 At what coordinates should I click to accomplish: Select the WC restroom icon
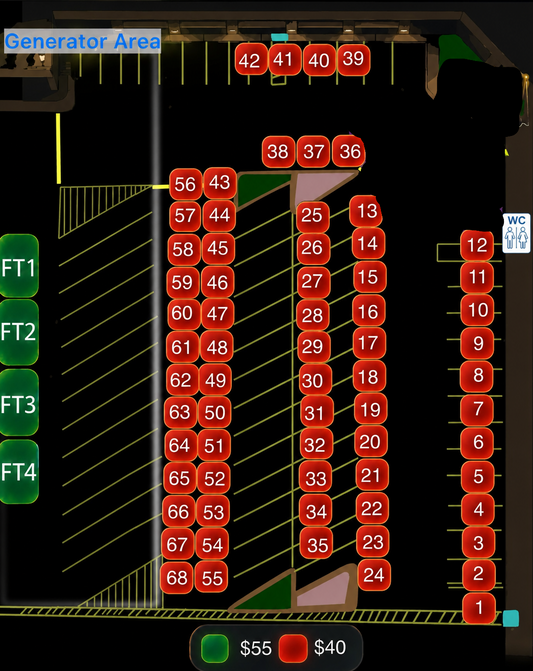pyautogui.click(x=516, y=233)
